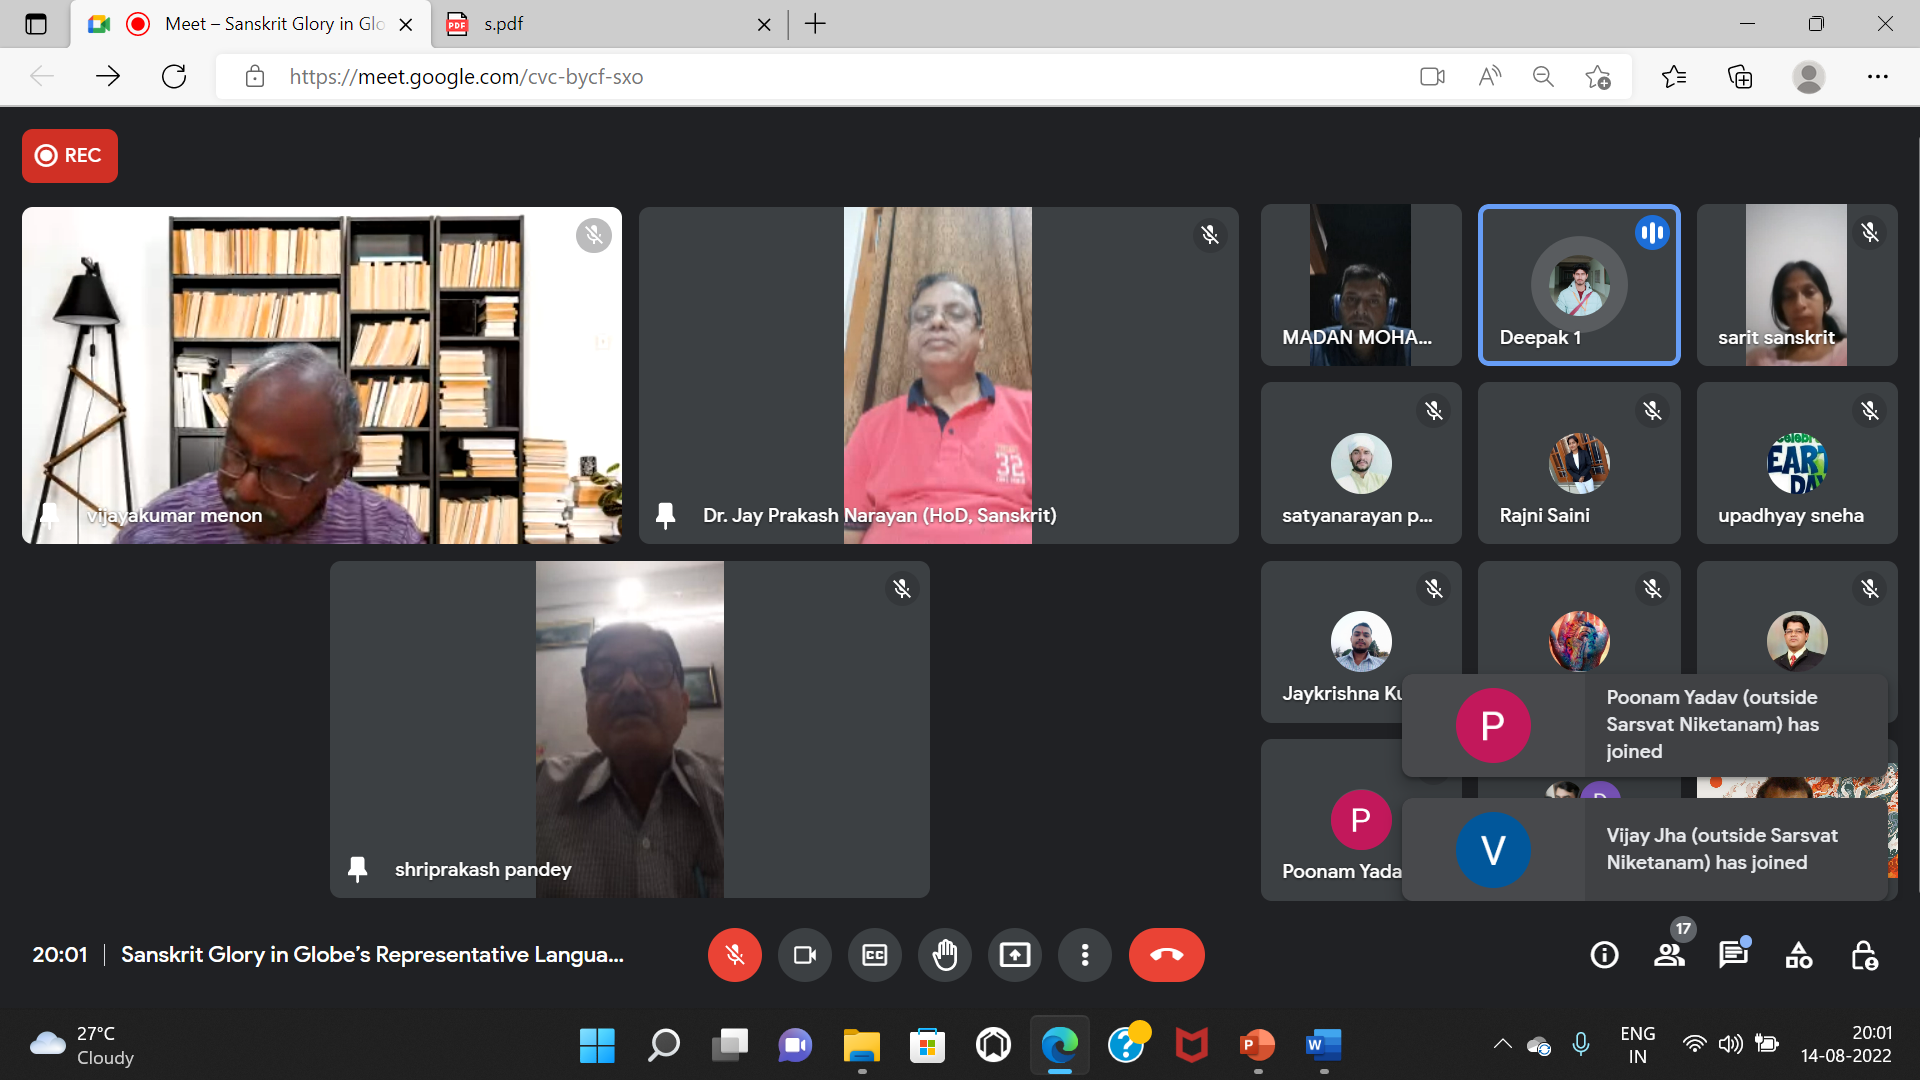The height and width of the screenshot is (1080, 1920).
Task: Toggle the camera on or off
Action: (804, 955)
